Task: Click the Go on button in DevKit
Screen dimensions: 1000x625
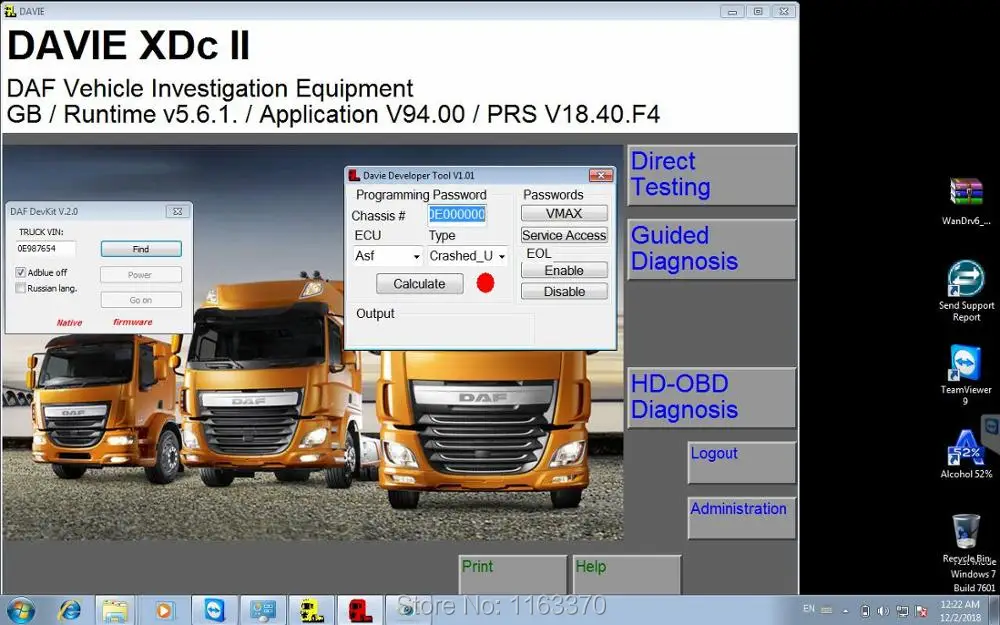Action: [141, 300]
